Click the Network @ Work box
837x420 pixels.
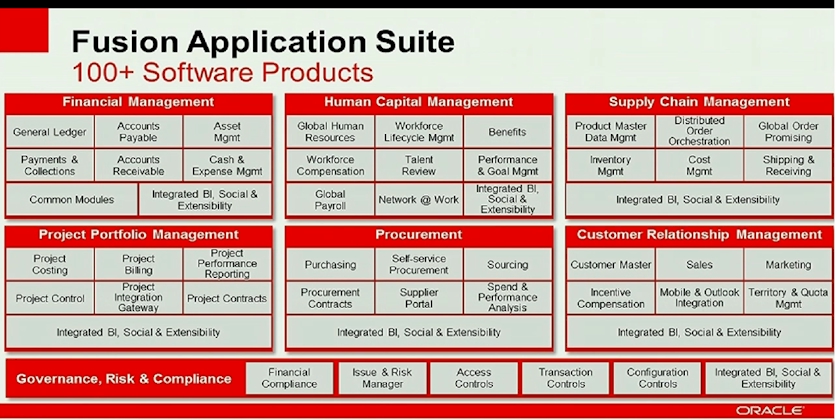click(418, 200)
